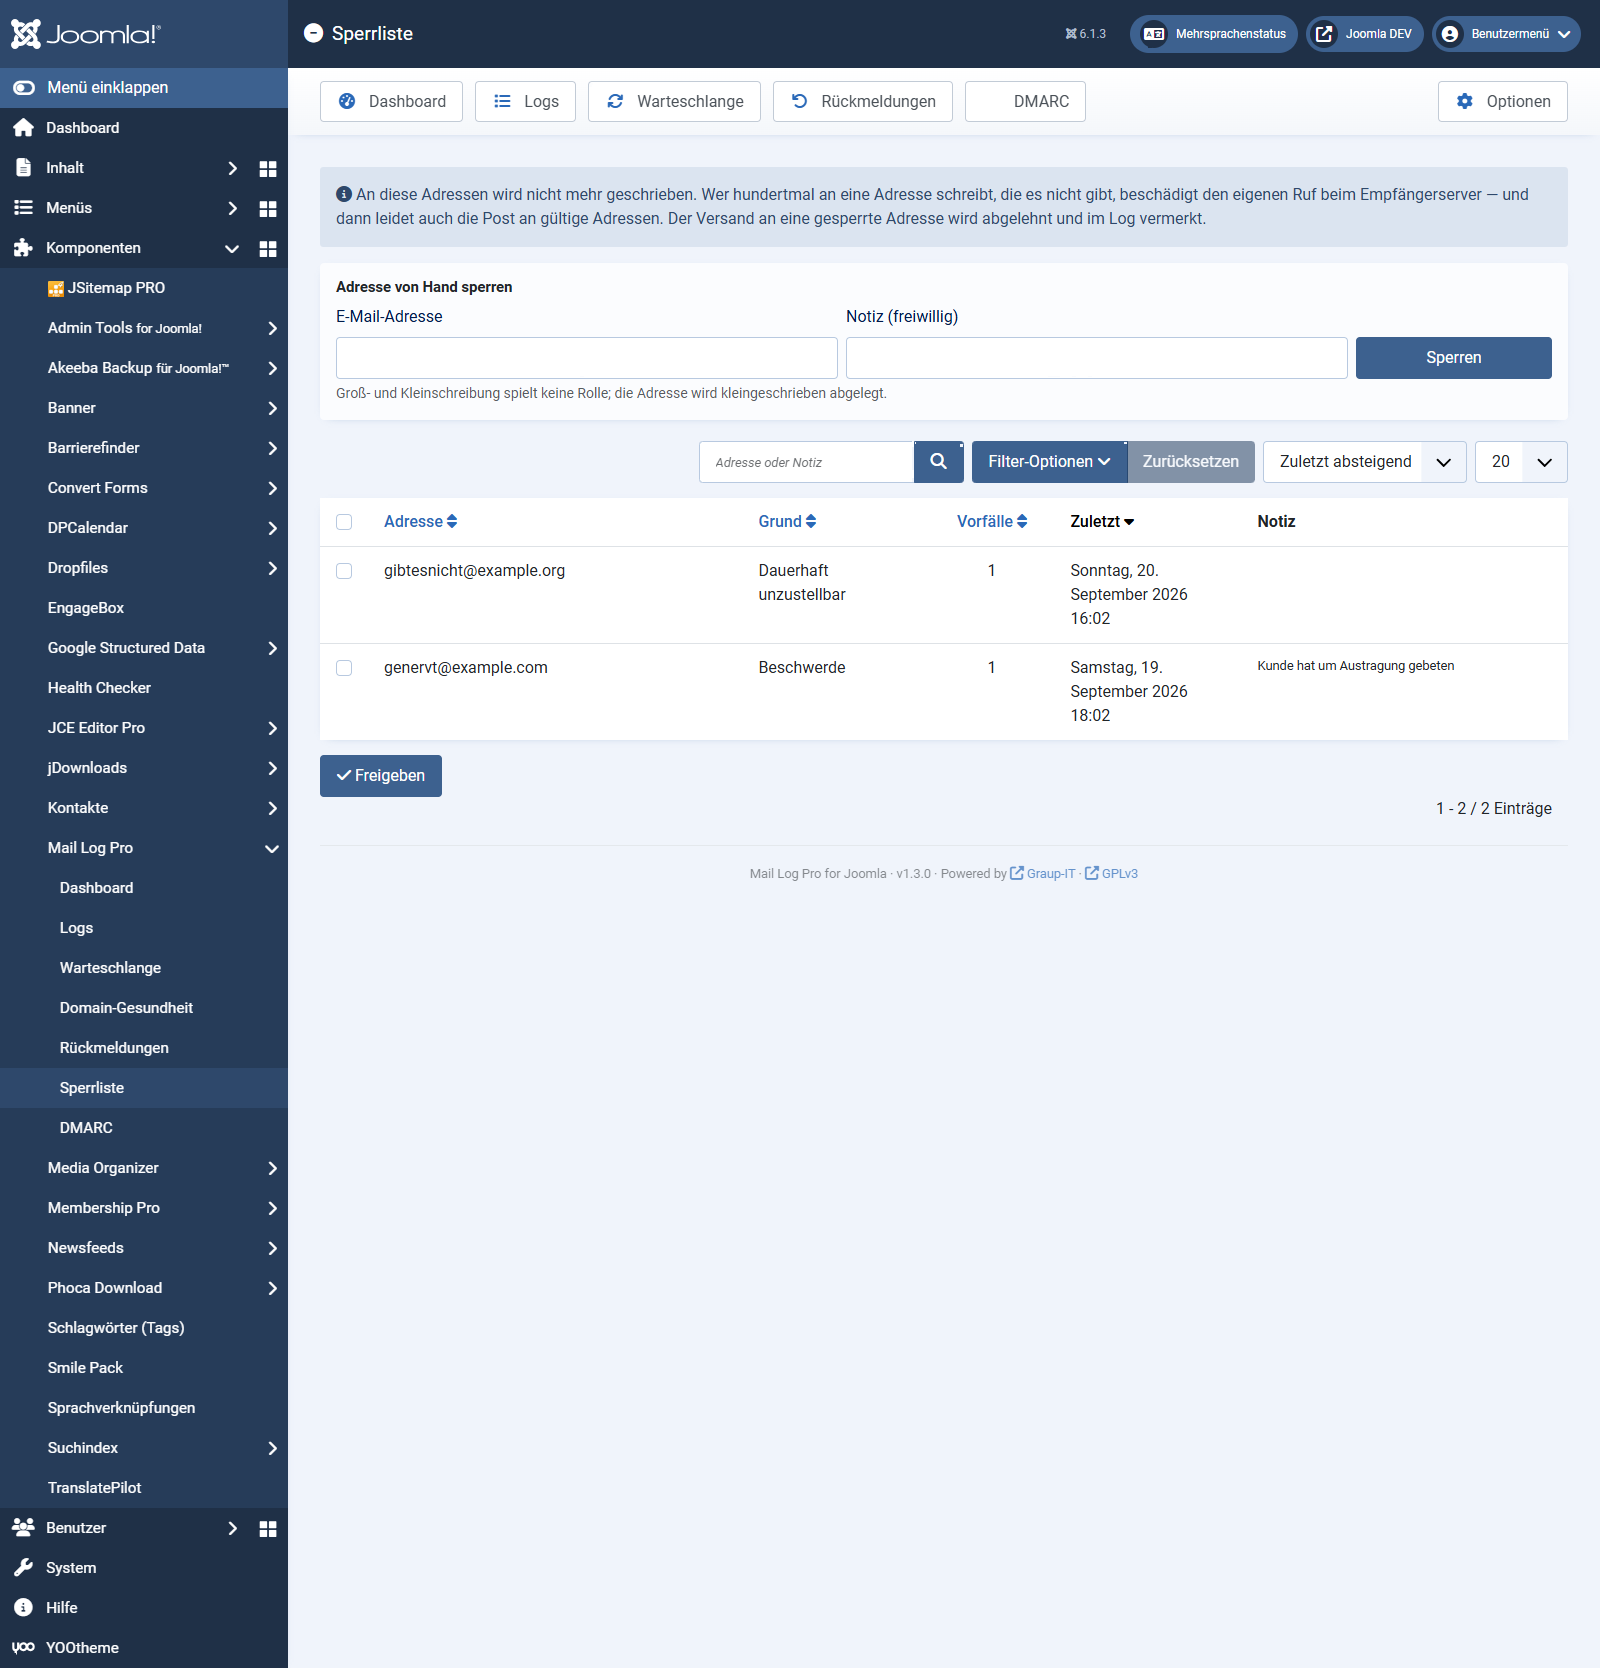Check the select-all checkbox in table header

tap(344, 522)
